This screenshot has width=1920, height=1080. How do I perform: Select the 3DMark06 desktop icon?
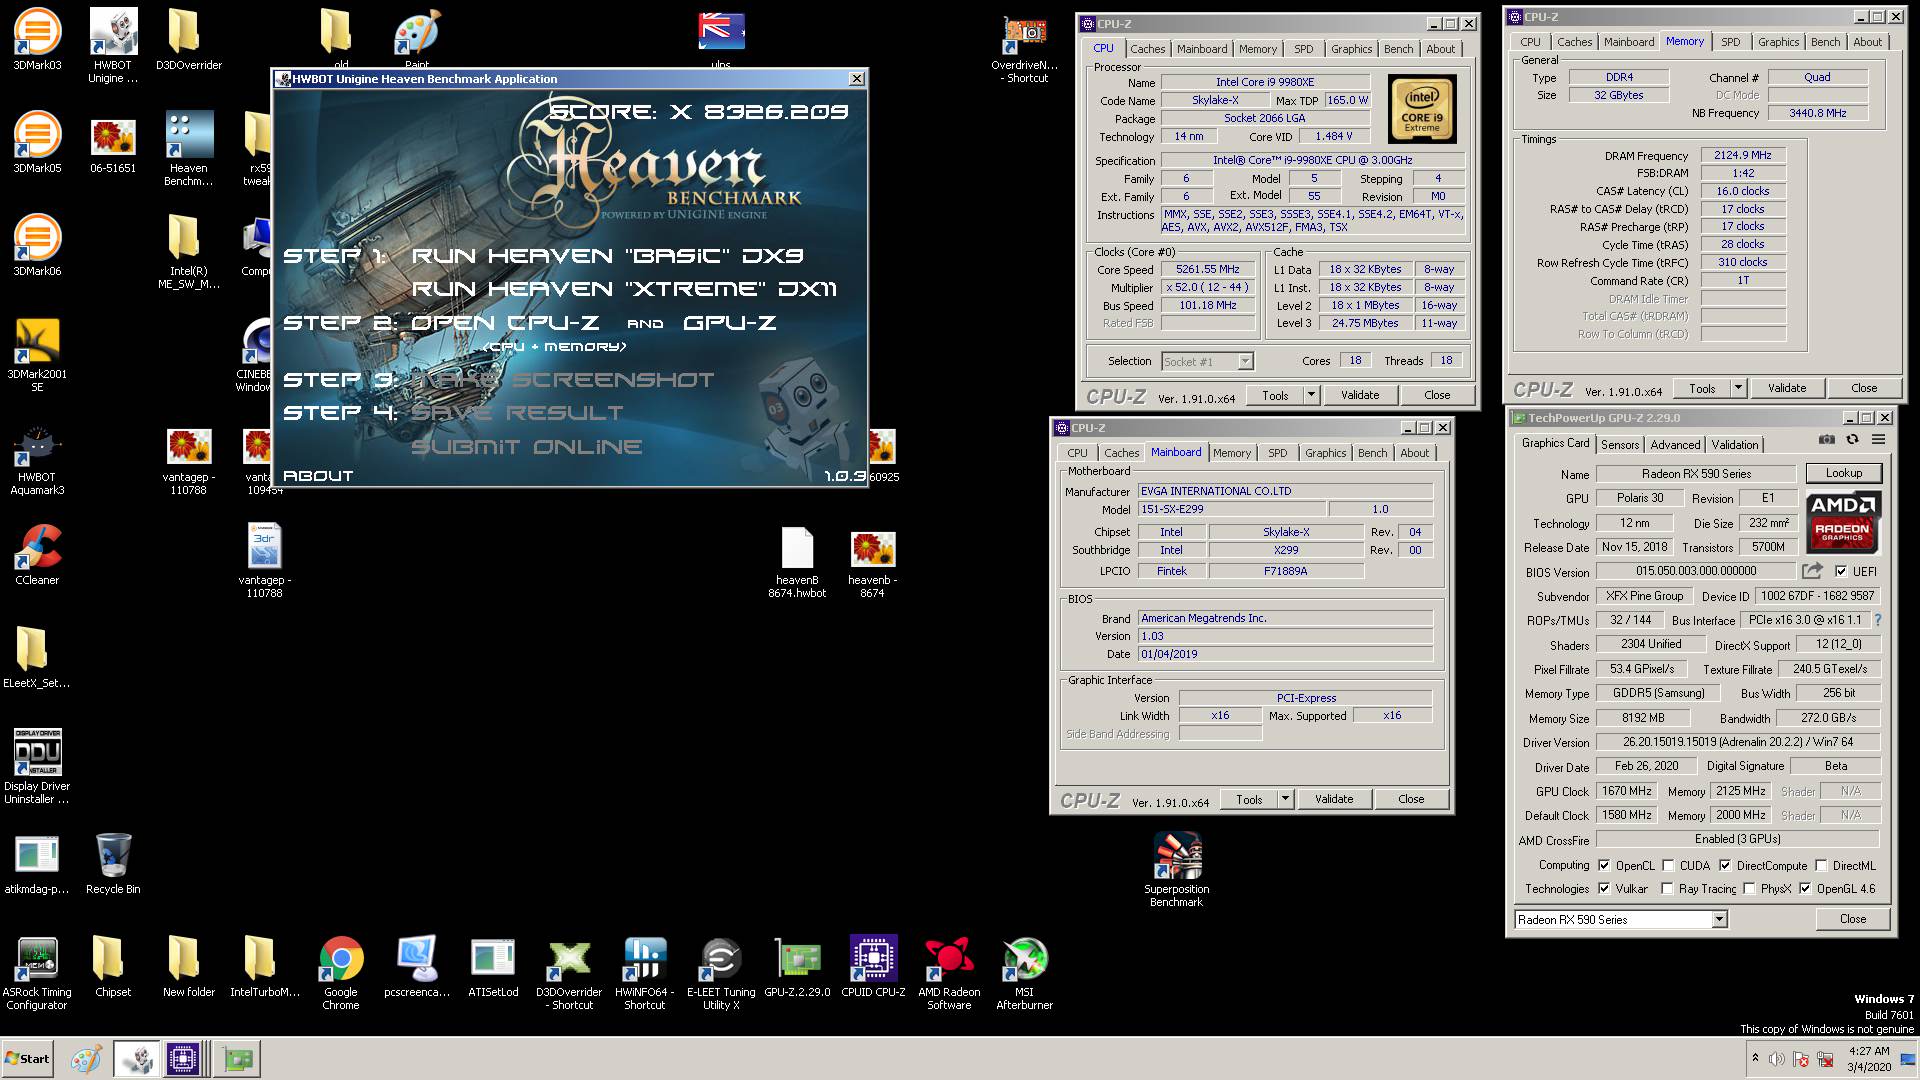pyautogui.click(x=37, y=246)
